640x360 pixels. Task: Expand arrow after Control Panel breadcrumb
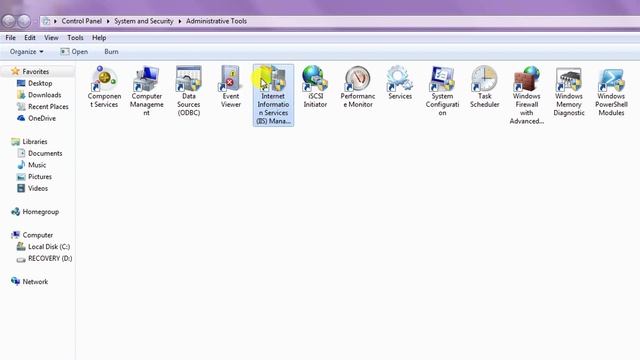108,21
